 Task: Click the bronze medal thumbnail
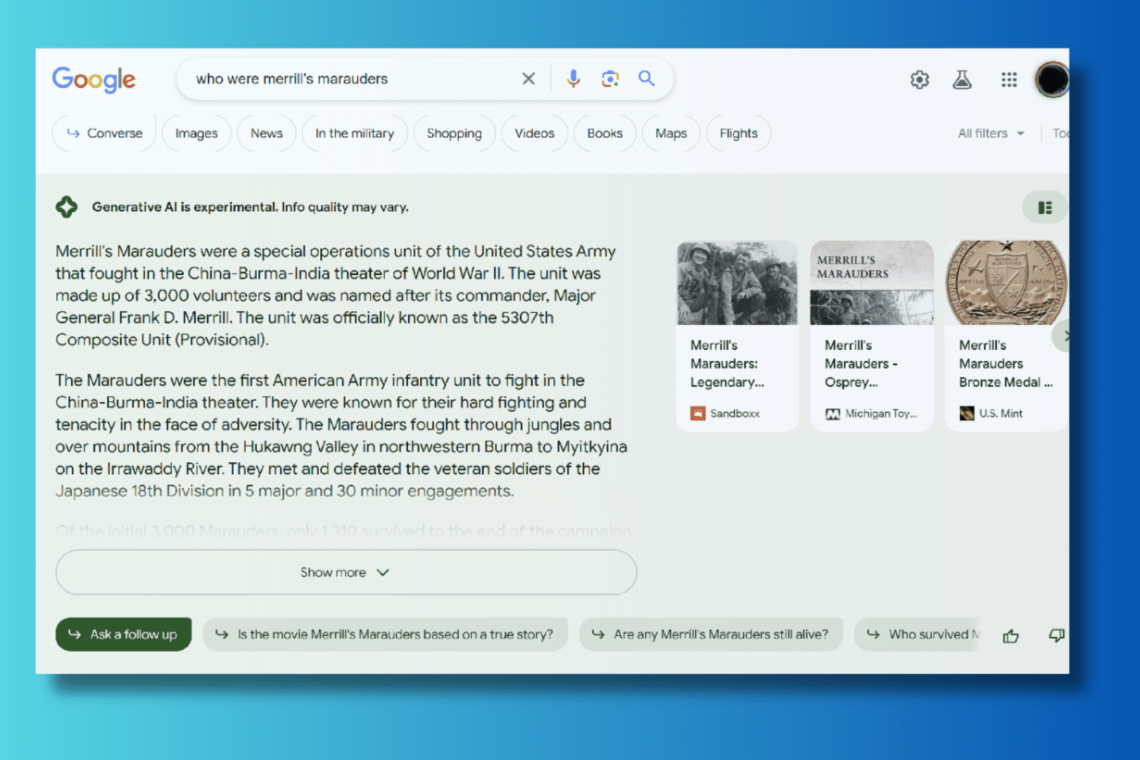[1006, 283]
